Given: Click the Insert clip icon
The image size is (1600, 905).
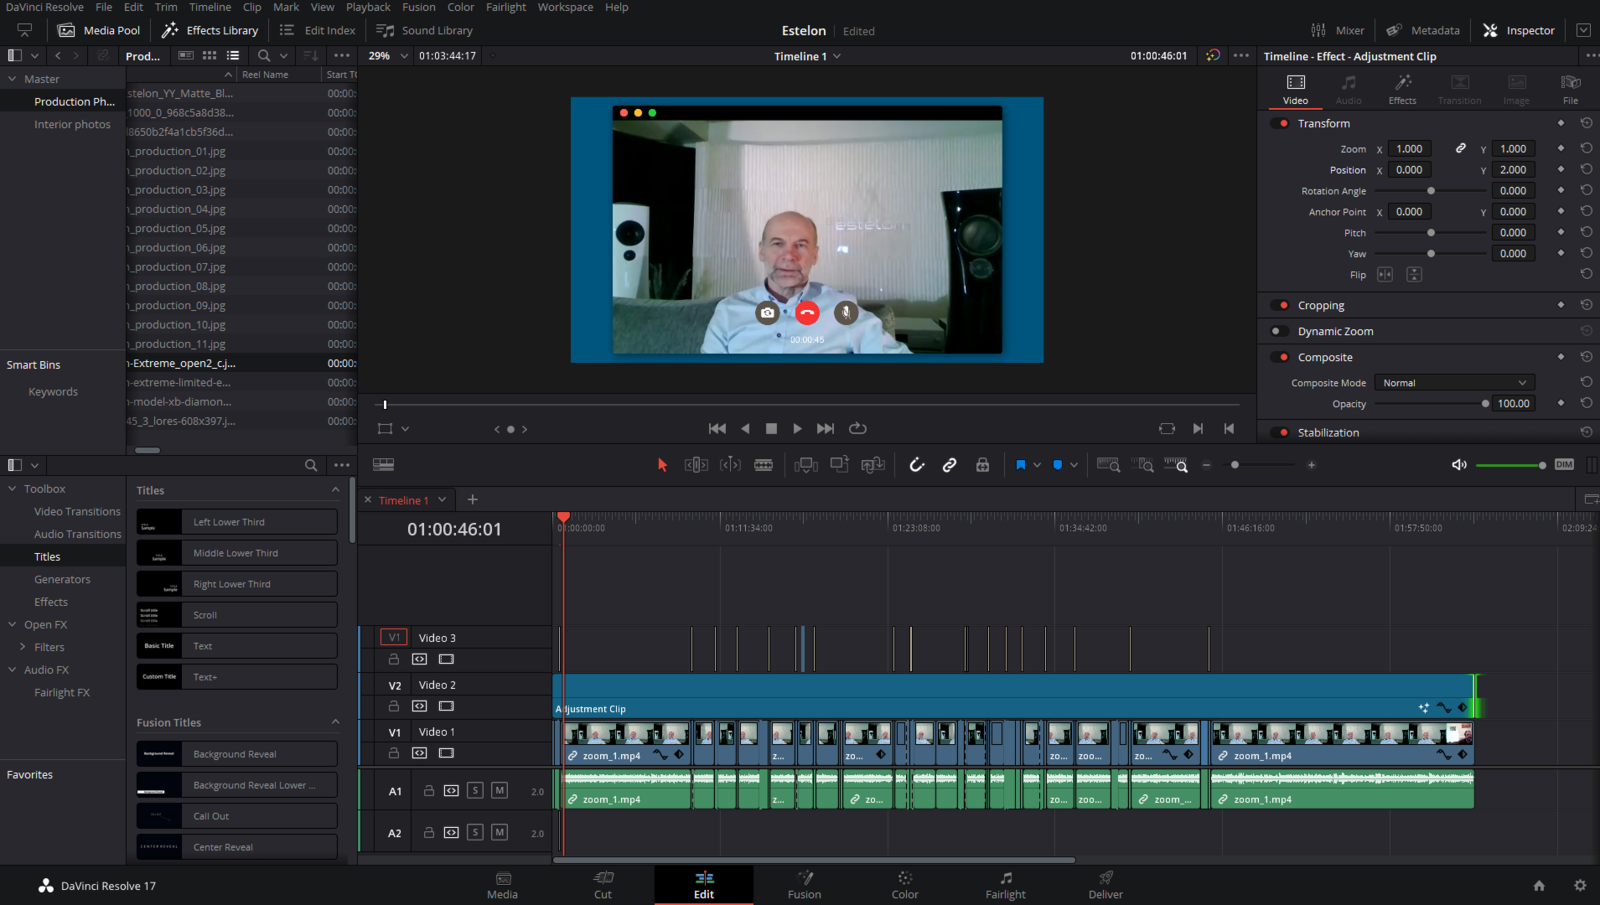Looking at the screenshot, I should coord(806,465).
